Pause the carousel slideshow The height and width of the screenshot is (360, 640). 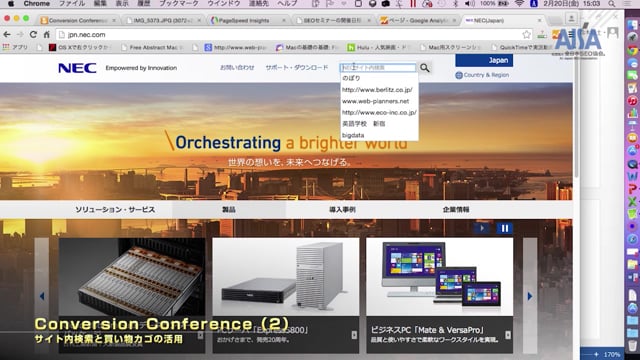pyautogui.click(x=504, y=228)
